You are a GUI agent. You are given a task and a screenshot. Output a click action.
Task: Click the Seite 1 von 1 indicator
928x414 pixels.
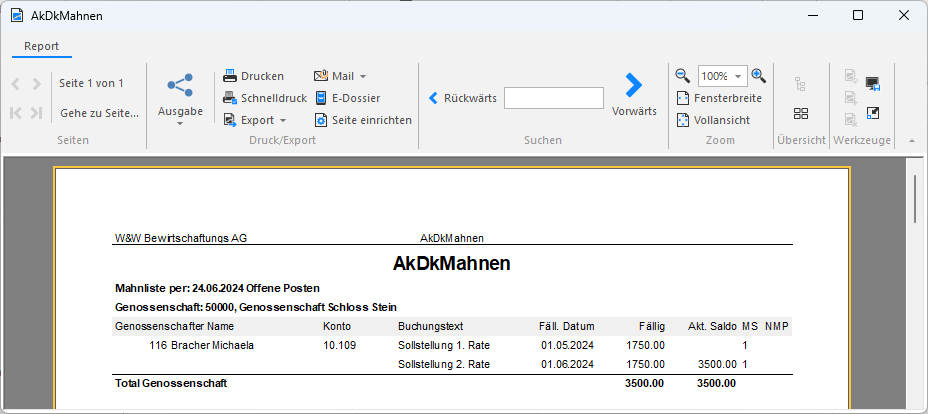(x=91, y=83)
